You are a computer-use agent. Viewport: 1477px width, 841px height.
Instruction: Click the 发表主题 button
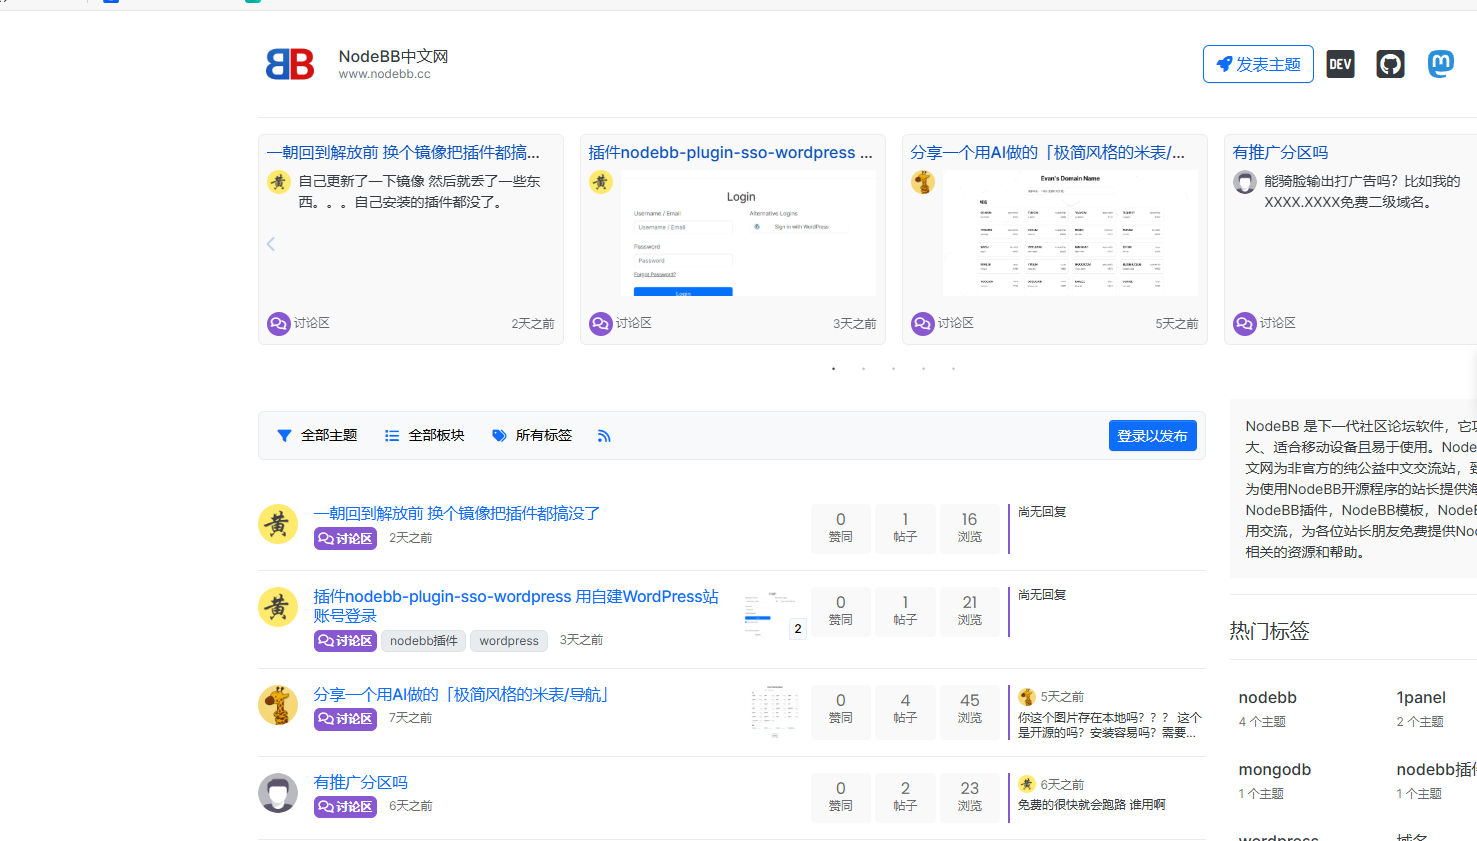tap(1257, 64)
